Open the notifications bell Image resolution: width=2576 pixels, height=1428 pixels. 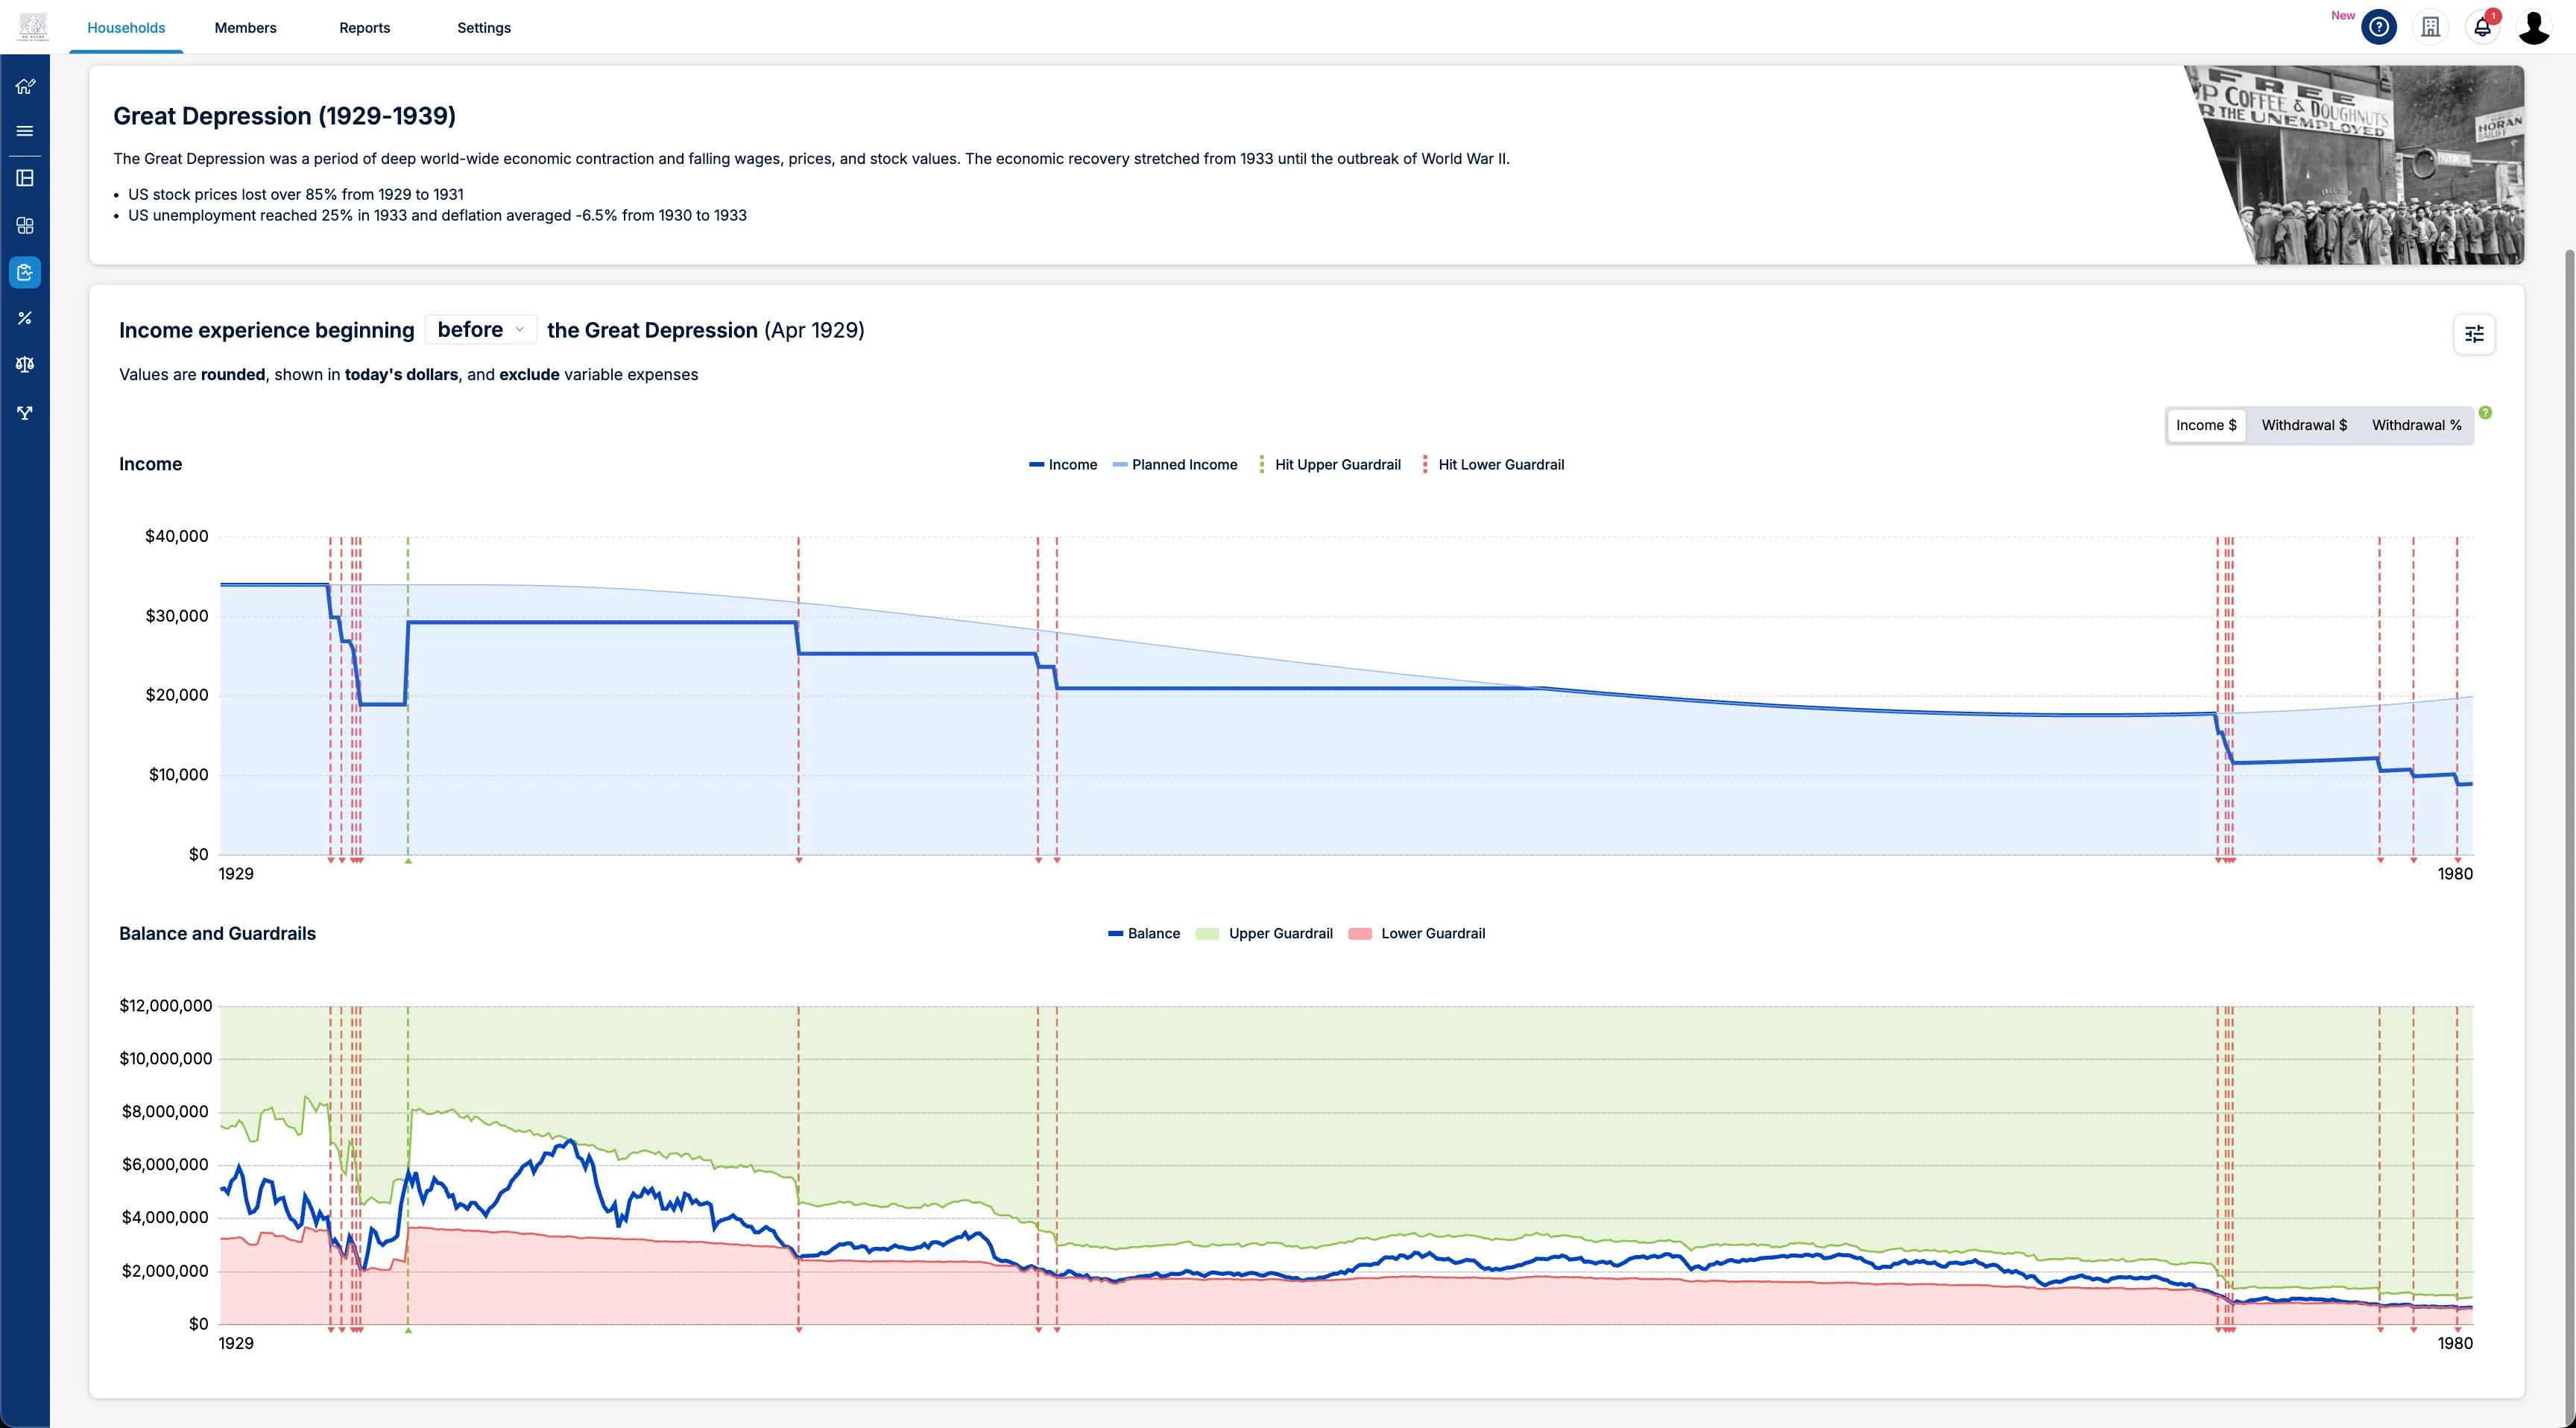(x=2482, y=27)
